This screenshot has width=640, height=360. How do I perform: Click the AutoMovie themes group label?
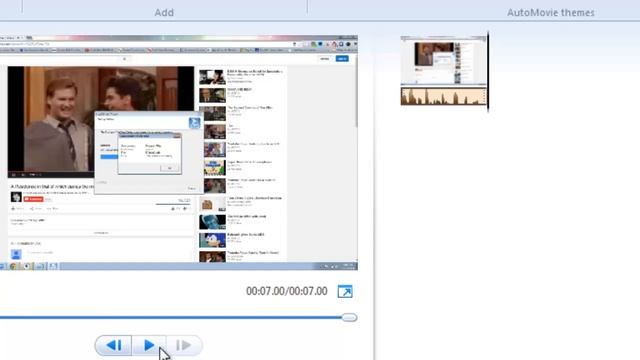pyautogui.click(x=551, y=13)
